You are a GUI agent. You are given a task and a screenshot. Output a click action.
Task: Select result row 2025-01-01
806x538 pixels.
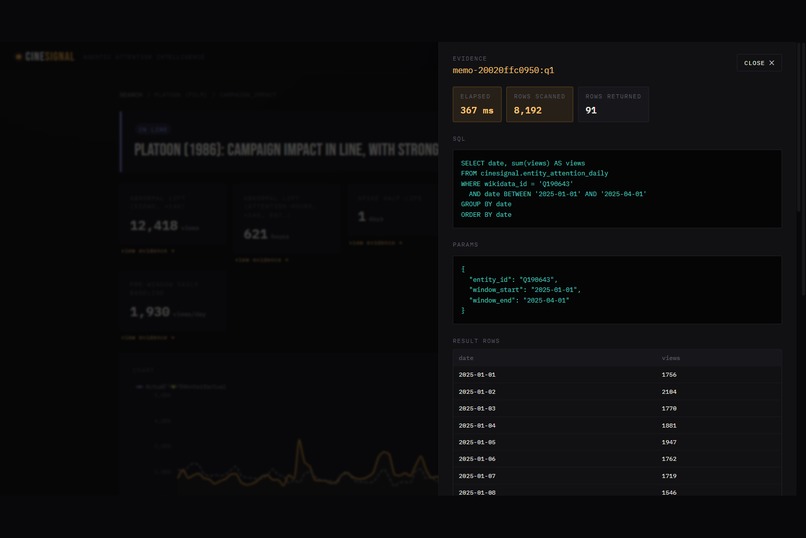617,375
